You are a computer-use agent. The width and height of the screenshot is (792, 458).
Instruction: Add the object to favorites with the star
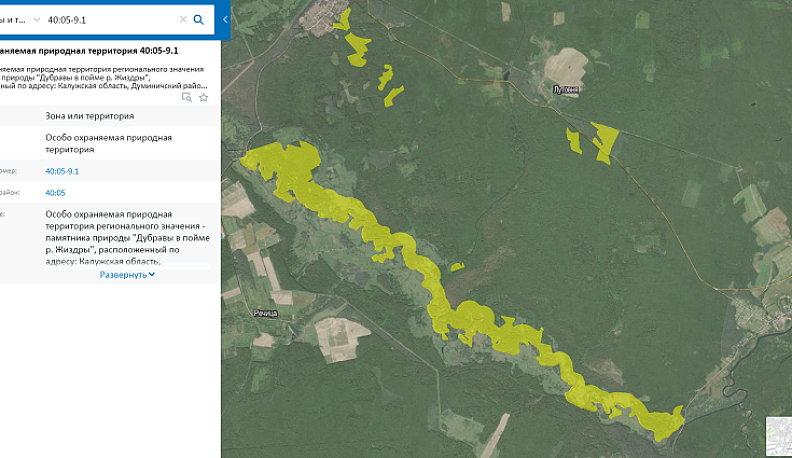pyautogui.click(x=203, y=98)
